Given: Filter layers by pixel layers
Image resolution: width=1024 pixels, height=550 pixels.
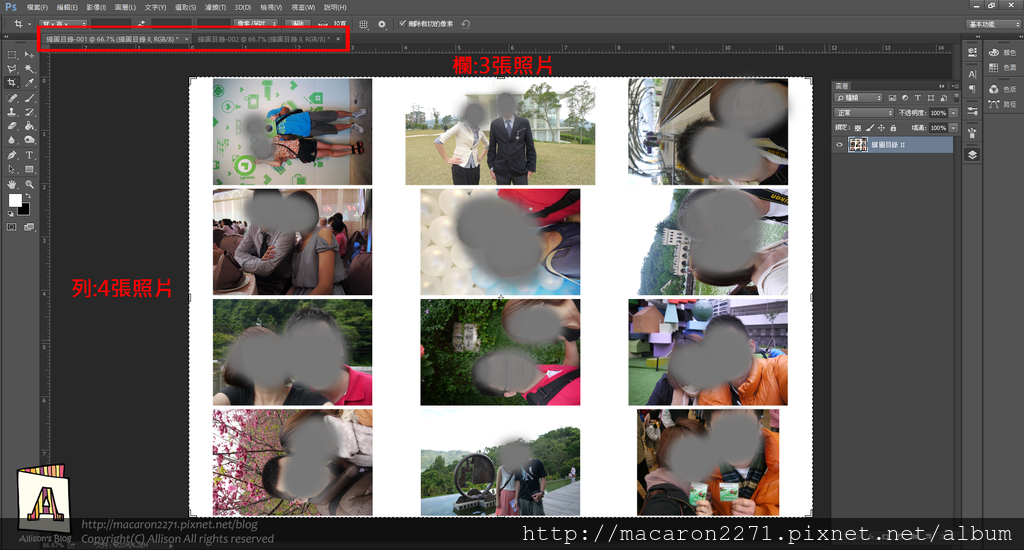Looking at the screenshot, I should click(892, 98).
